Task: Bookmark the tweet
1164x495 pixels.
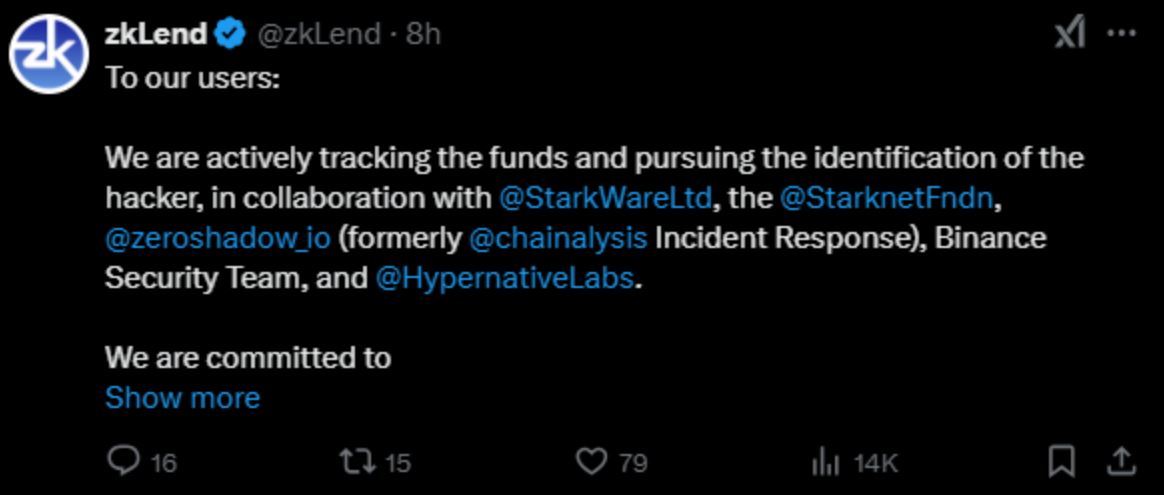Action: coord(1062,462)
